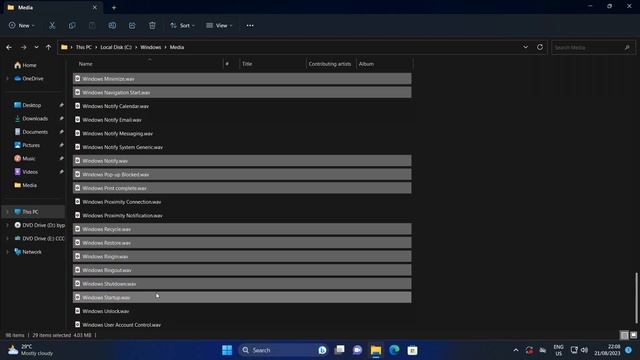Expand Network tree node

[x=7, y=252]
